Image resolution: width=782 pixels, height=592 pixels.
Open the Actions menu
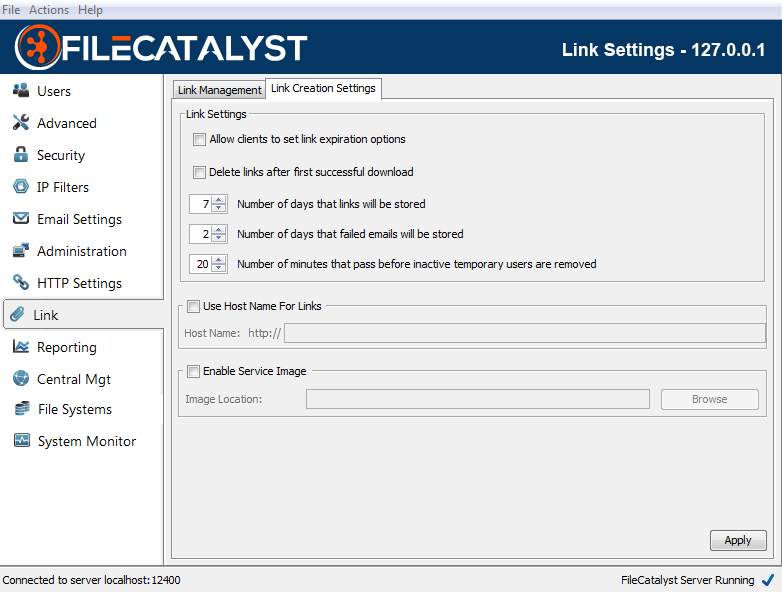(49, 9)
